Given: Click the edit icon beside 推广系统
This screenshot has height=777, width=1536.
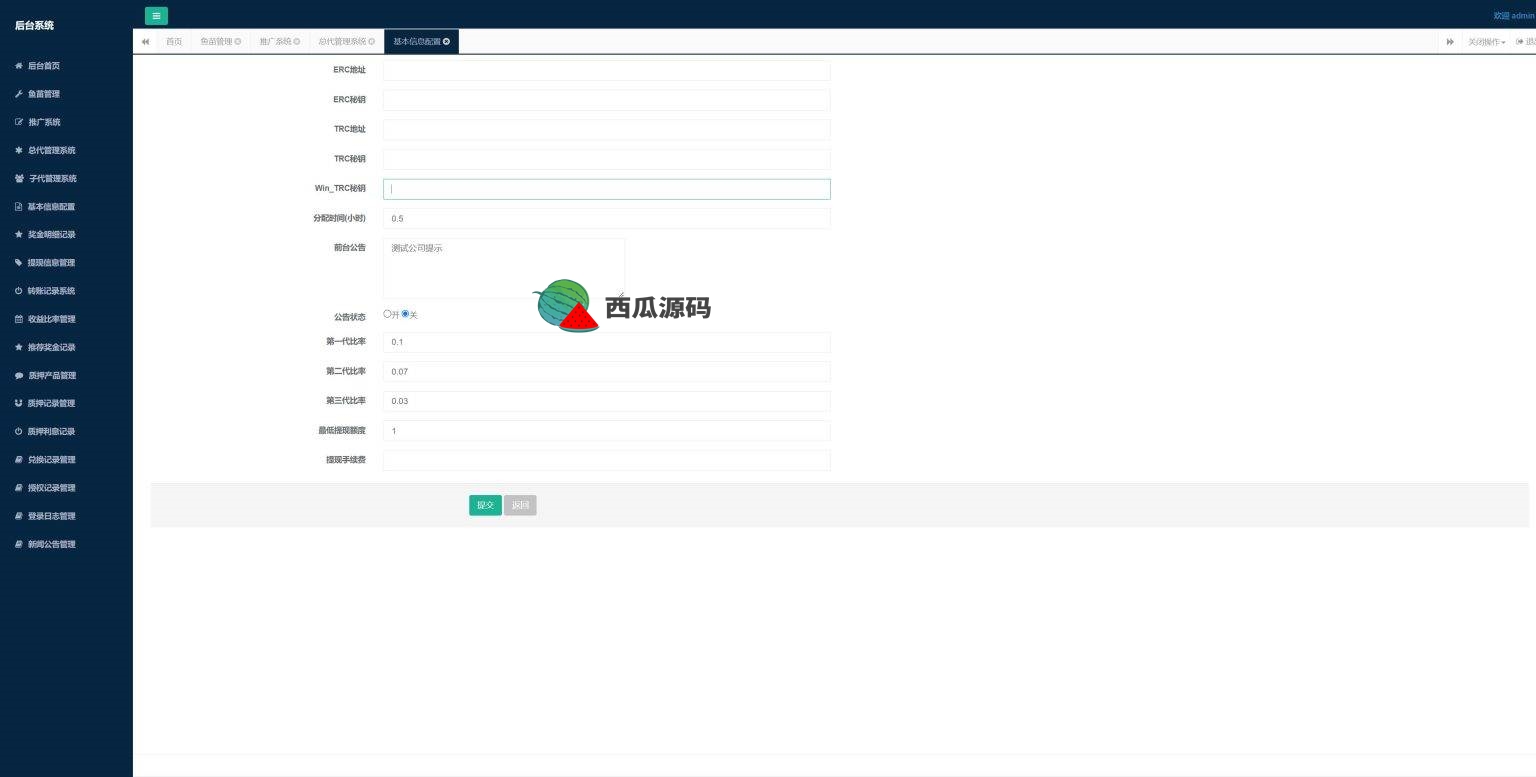Looking at the screenshot, I should pos(19,122).
